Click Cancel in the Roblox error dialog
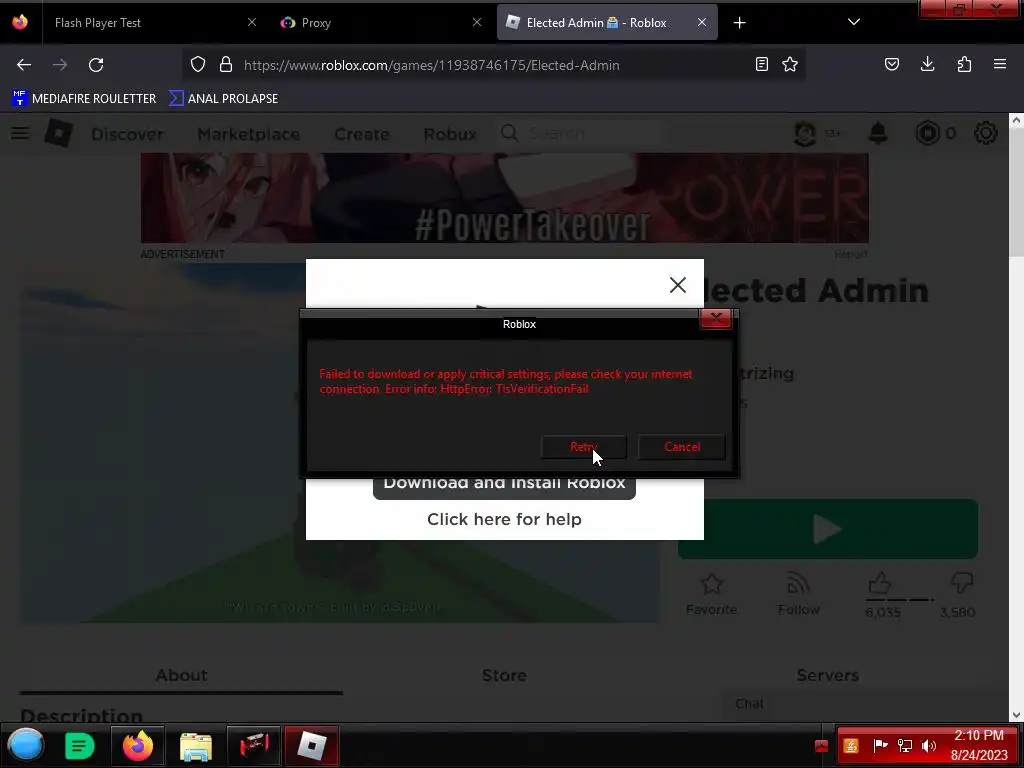Viewport: 1024px width, 768px height. (682, 447)
